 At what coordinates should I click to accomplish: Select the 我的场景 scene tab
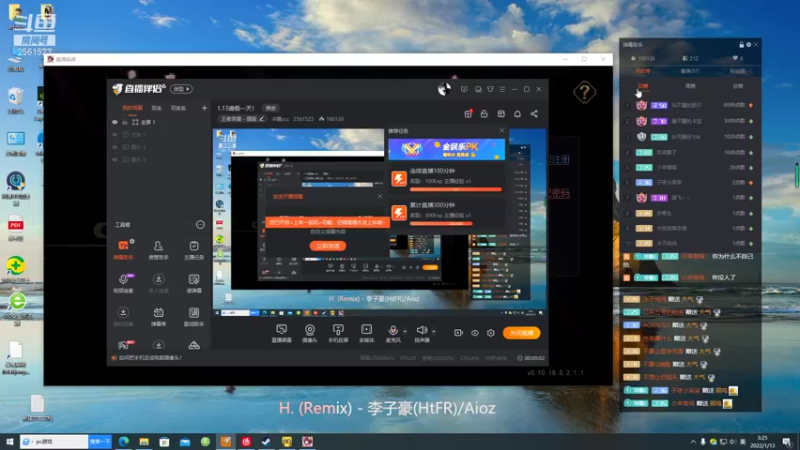point(133,108)
